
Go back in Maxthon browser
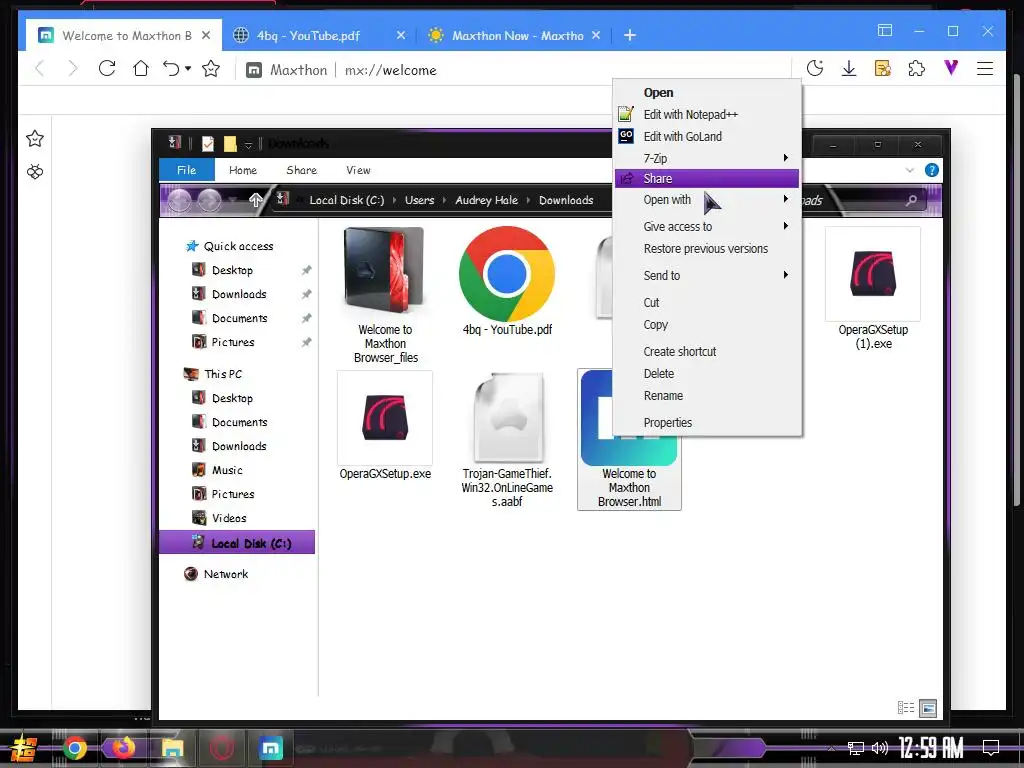(x=39, y=69)
